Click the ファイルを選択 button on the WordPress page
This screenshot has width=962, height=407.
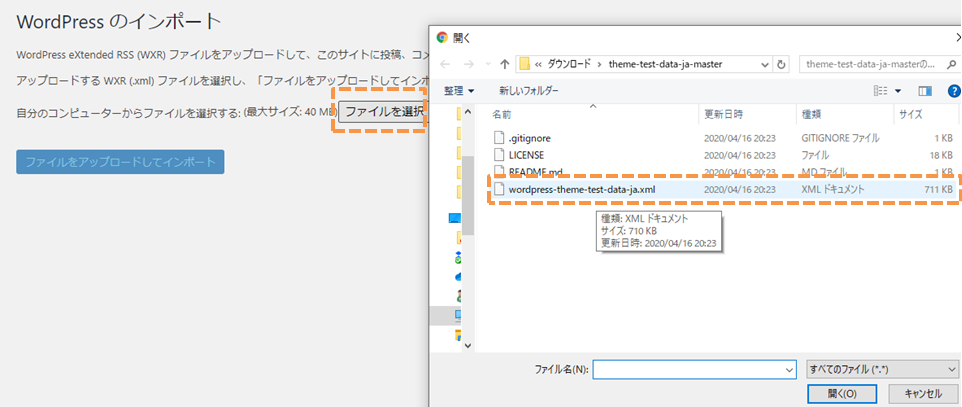[x=383, y=112]
